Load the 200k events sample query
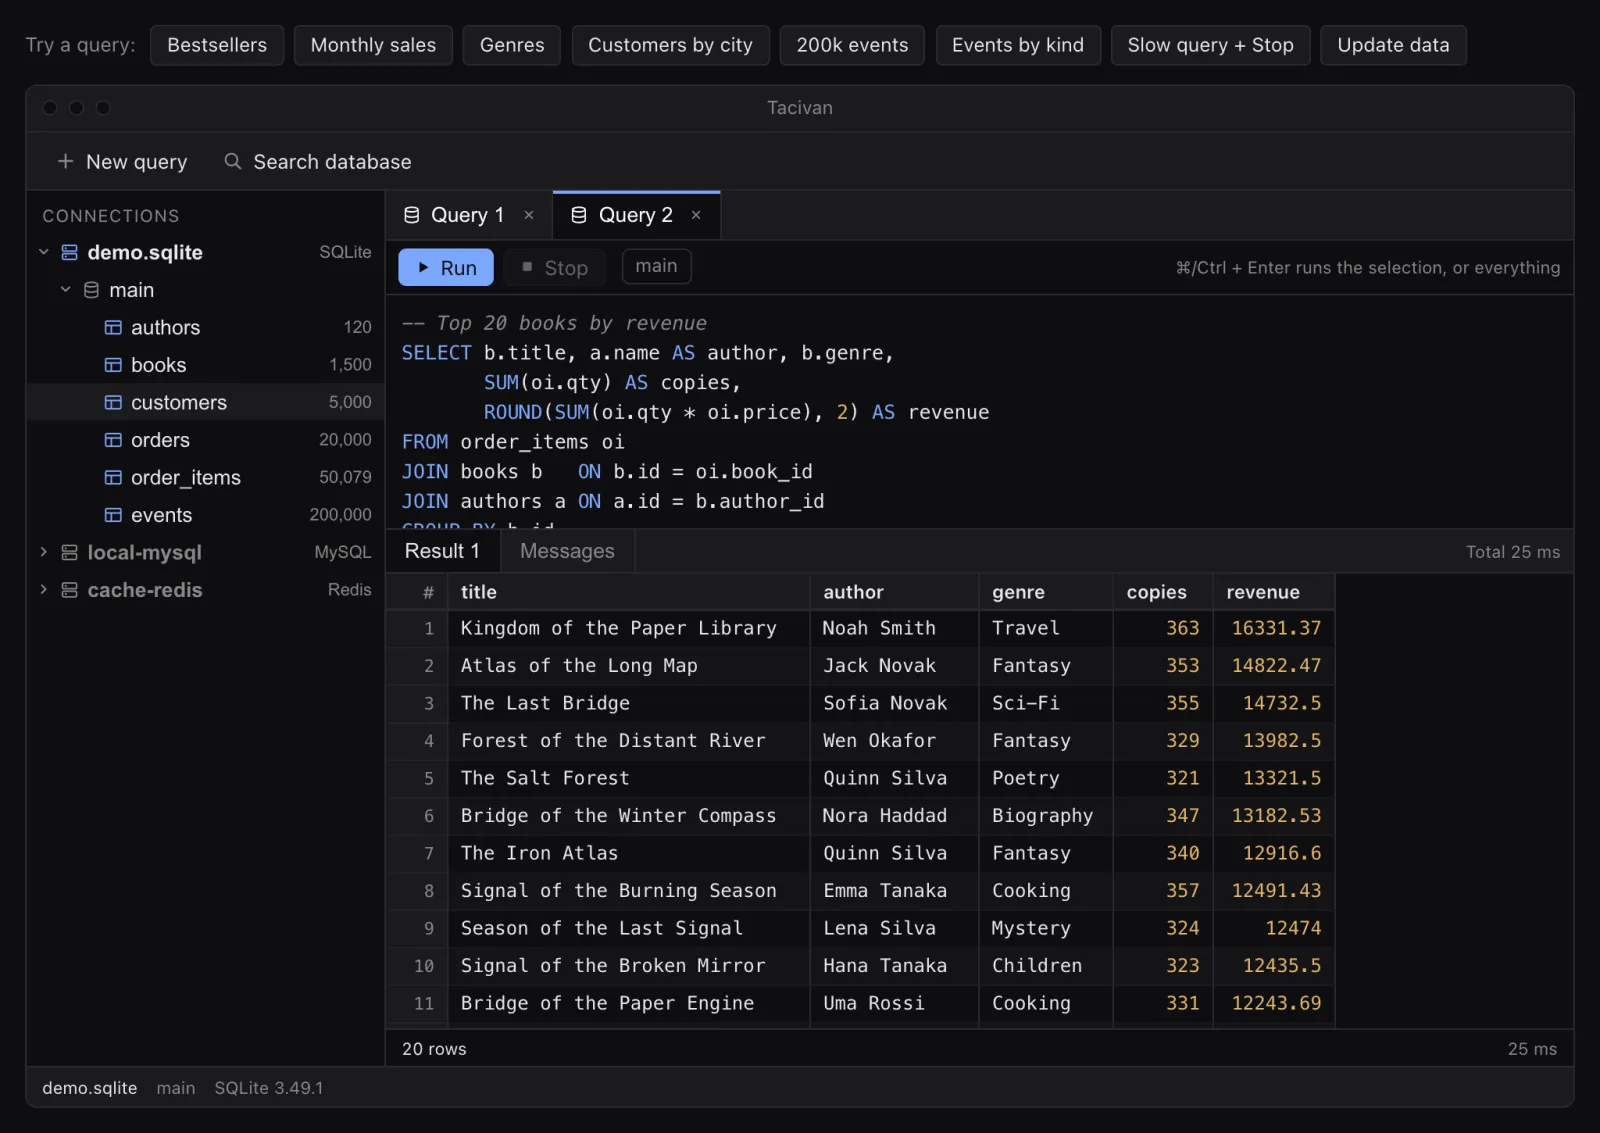 pyautogui.click(x=853, y=45)
